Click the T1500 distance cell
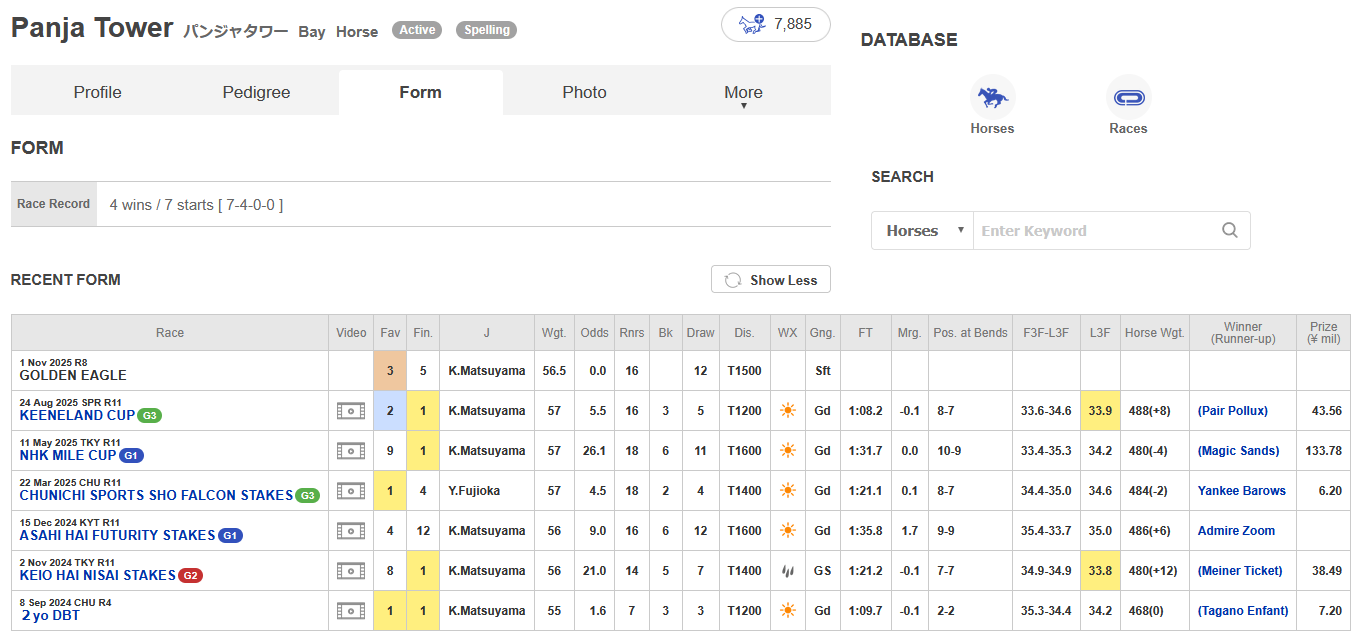The width and height of the screenshot is (1366, 641). (x=744, y=371)
